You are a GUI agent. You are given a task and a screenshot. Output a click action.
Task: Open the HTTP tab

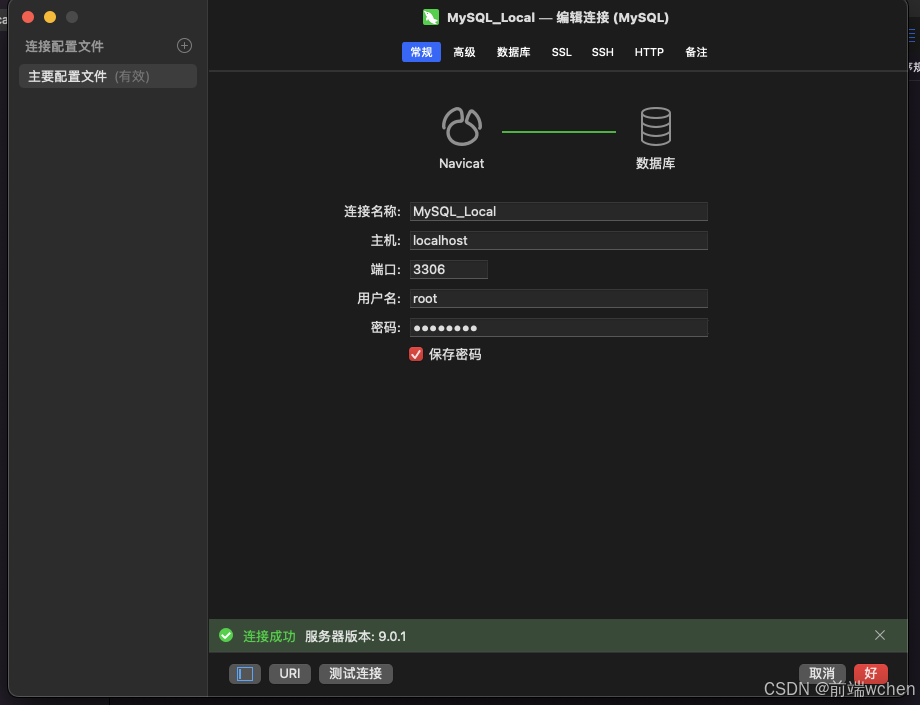click(x=649, y=52)
